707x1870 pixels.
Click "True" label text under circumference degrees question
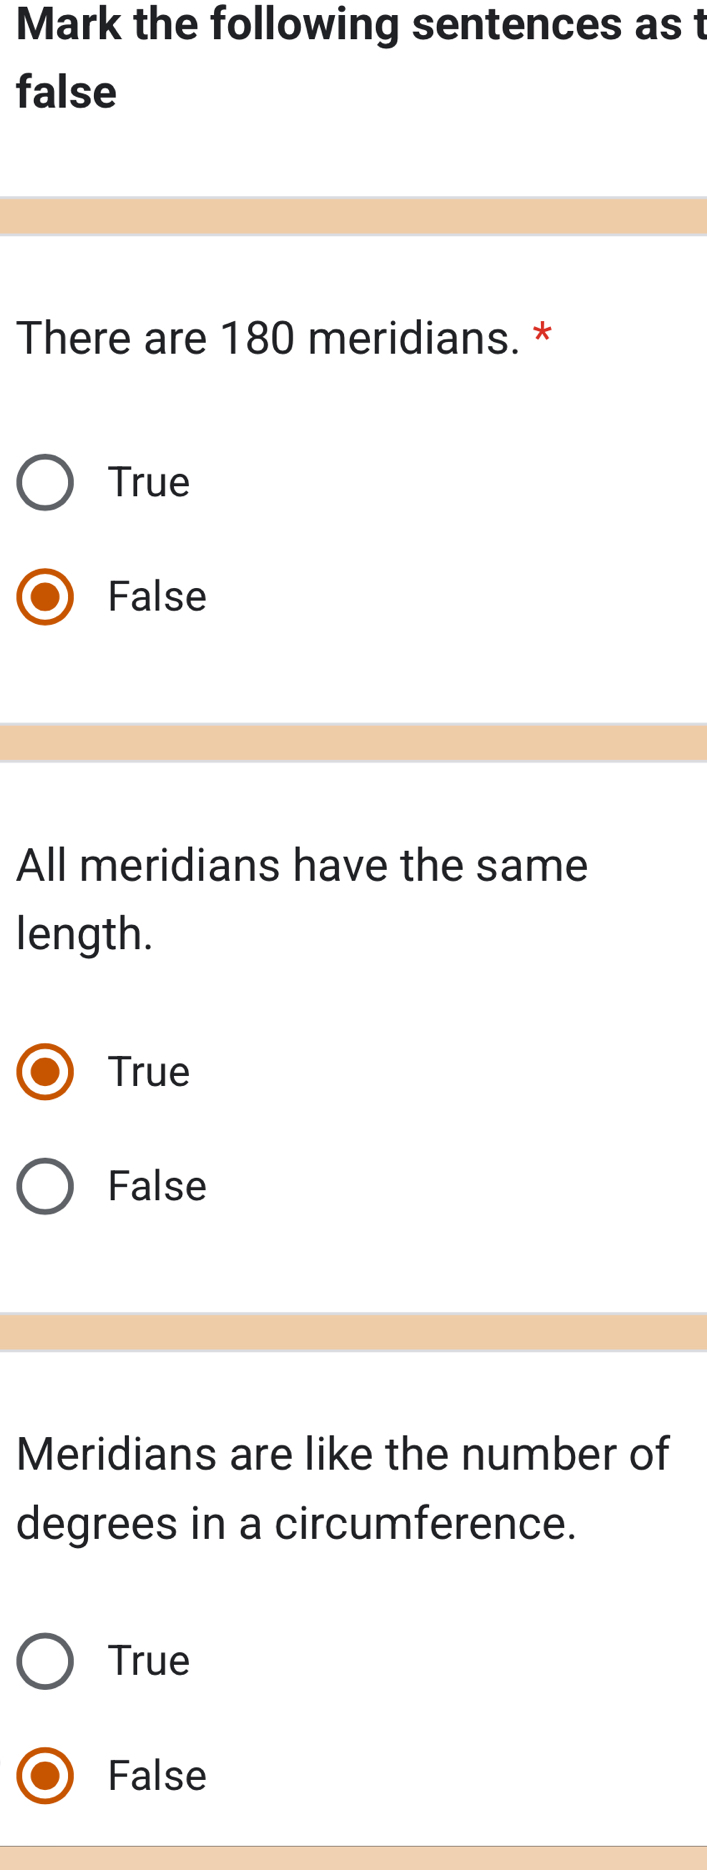[x=149, y=1661]
